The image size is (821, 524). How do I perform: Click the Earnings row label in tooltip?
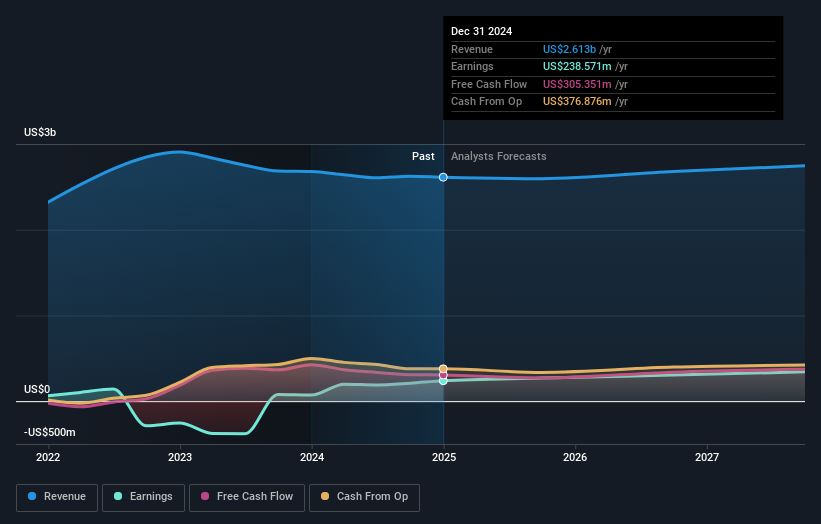472,66
